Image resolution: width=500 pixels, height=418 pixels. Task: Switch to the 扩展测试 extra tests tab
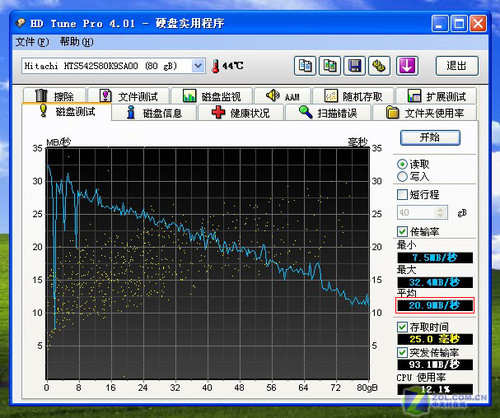436,96
